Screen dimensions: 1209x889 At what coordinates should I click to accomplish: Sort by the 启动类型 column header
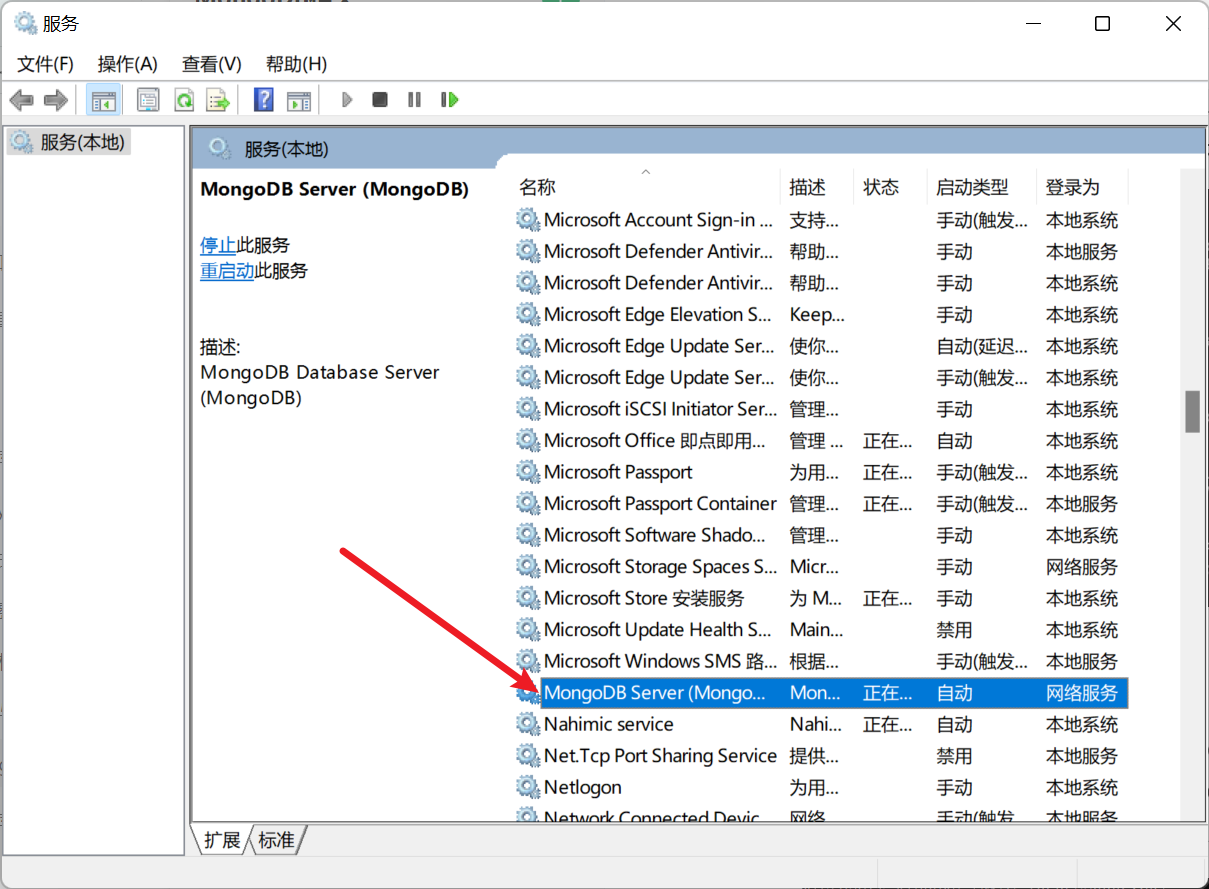(x=982, y=187)
